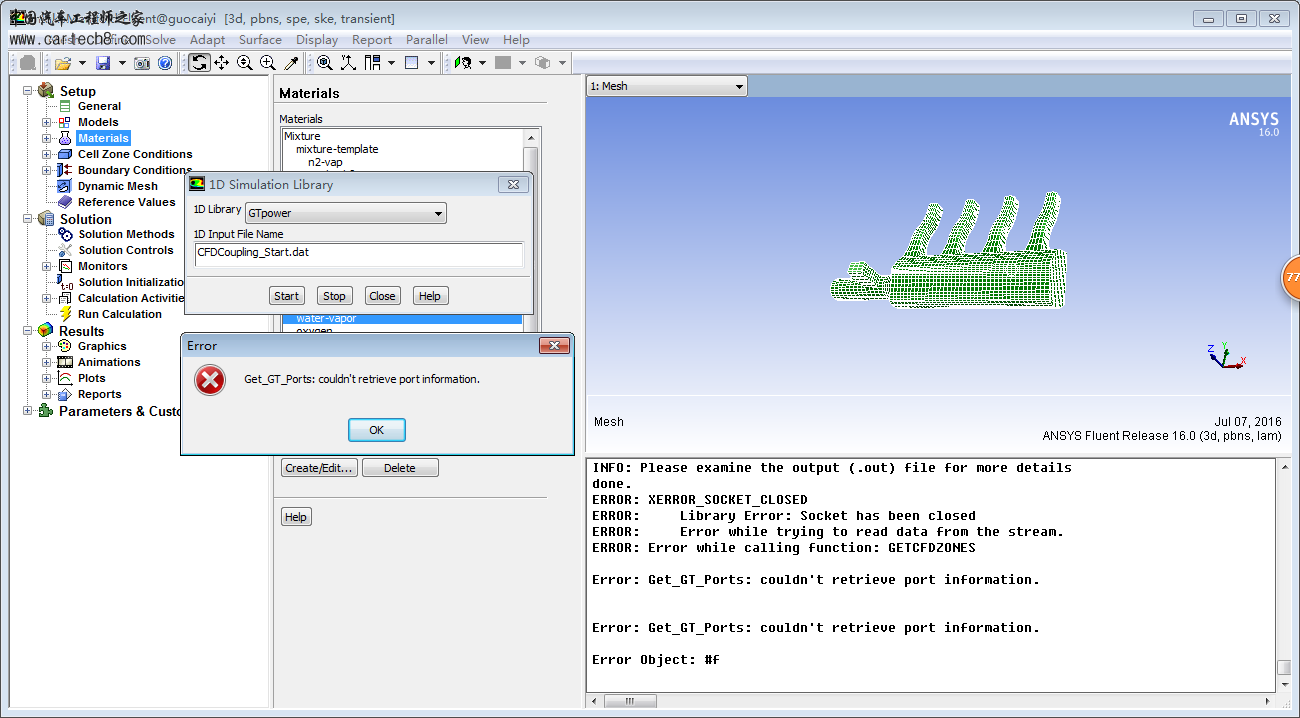Viewport: 1300px width, 718px height.
Task: Select the Zoom to Area plus magnifier
Action: 268,63
